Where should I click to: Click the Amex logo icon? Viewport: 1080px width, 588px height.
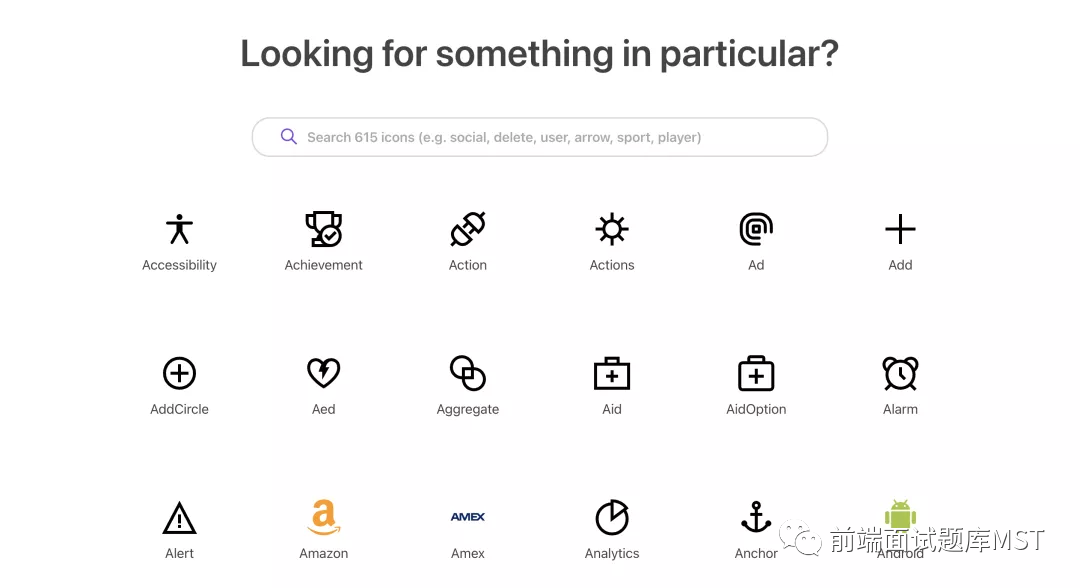click(468, 518)
